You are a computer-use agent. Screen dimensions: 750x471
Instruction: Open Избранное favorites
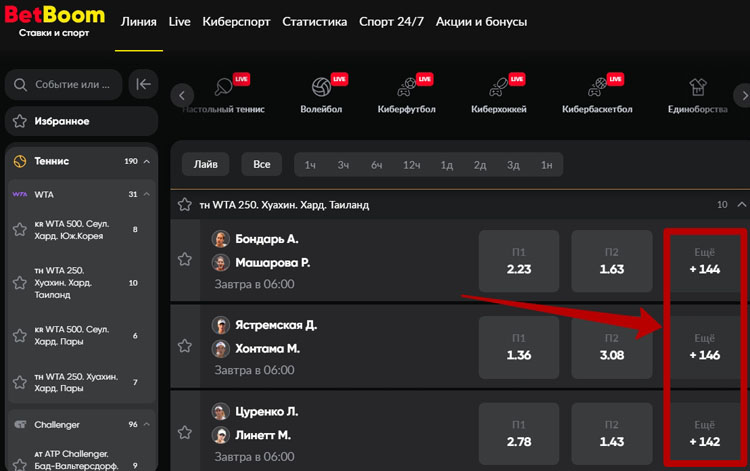(x=81, y=121)
